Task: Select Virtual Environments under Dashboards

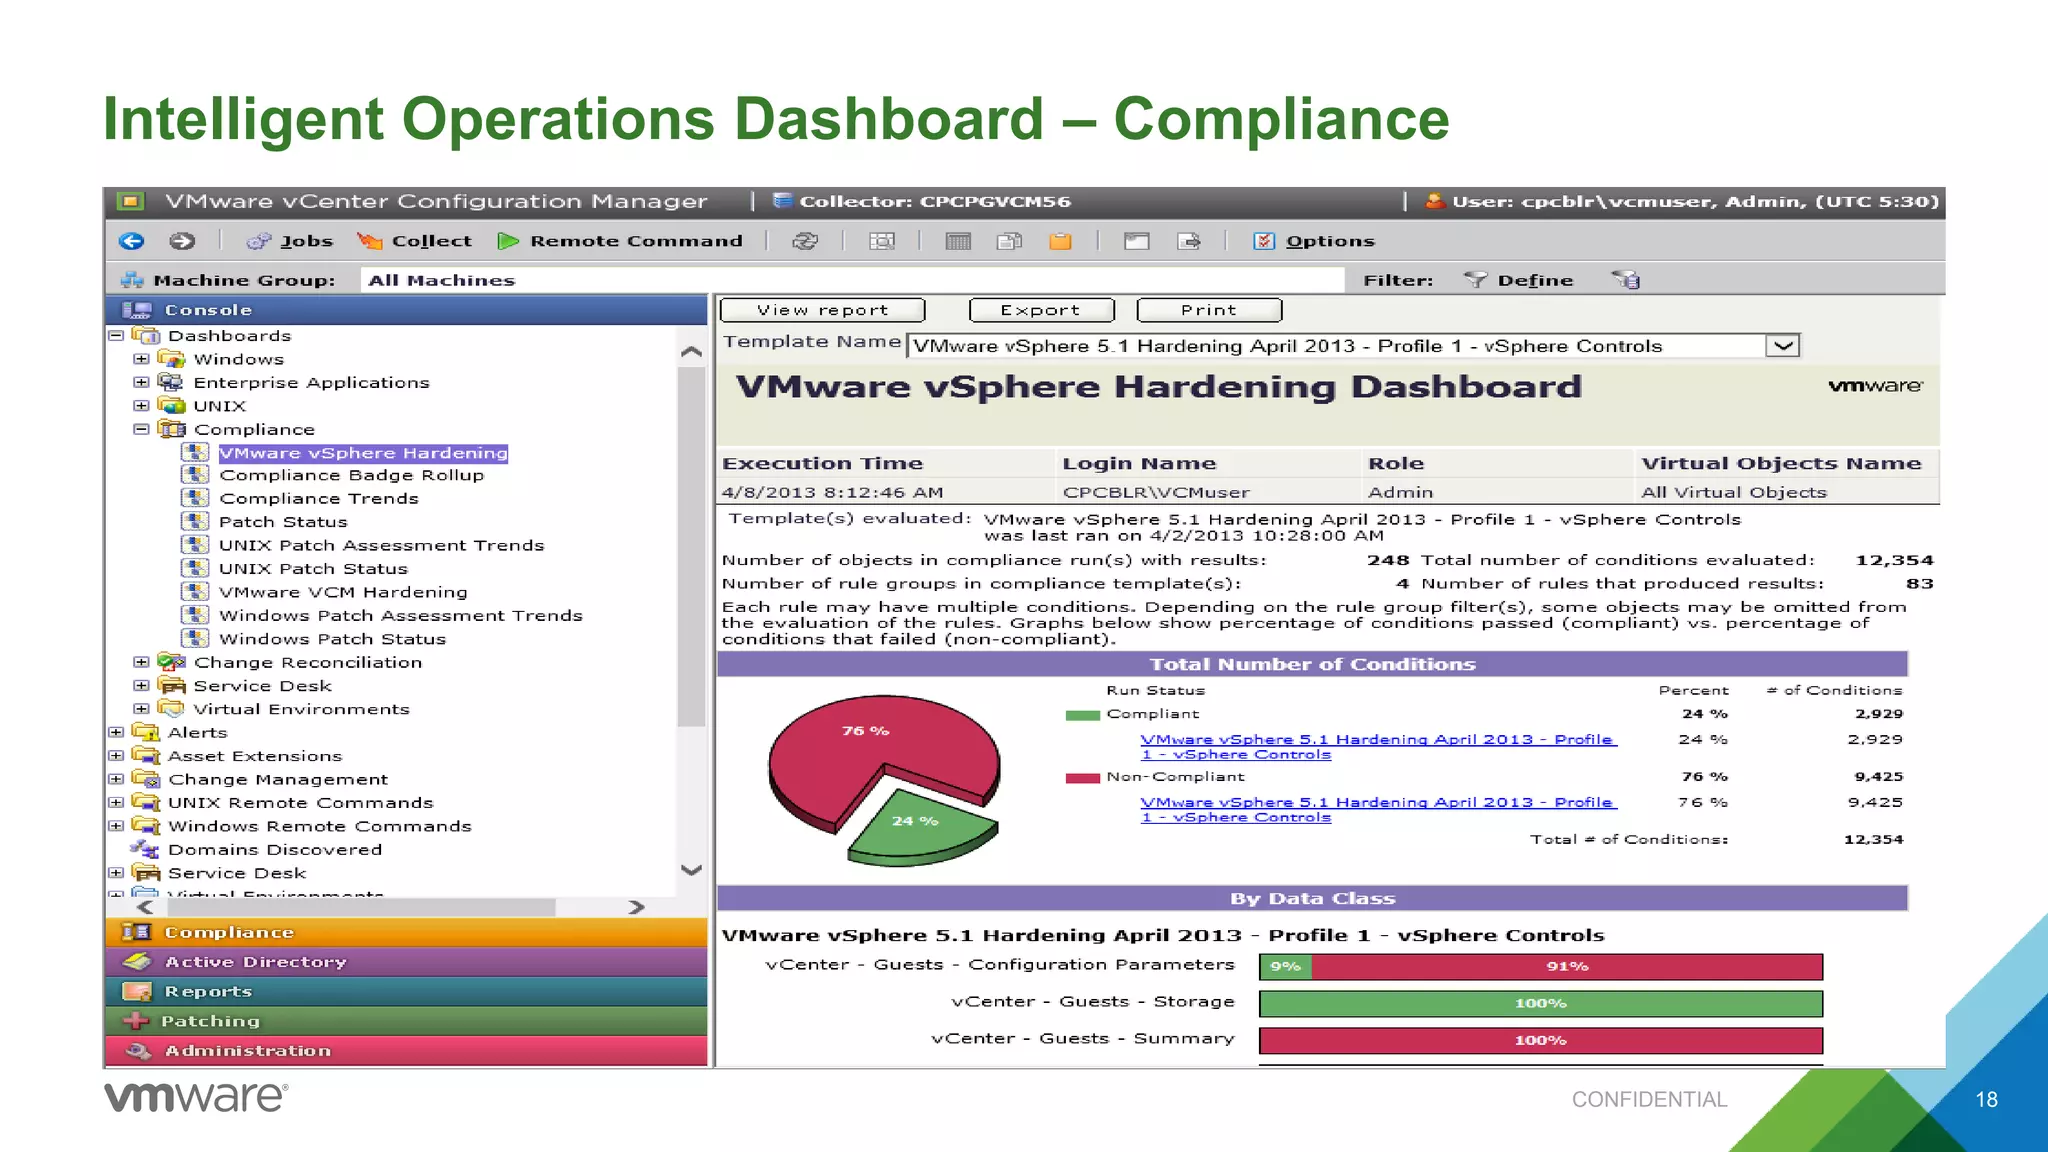Action: click(x=301, y=709)
